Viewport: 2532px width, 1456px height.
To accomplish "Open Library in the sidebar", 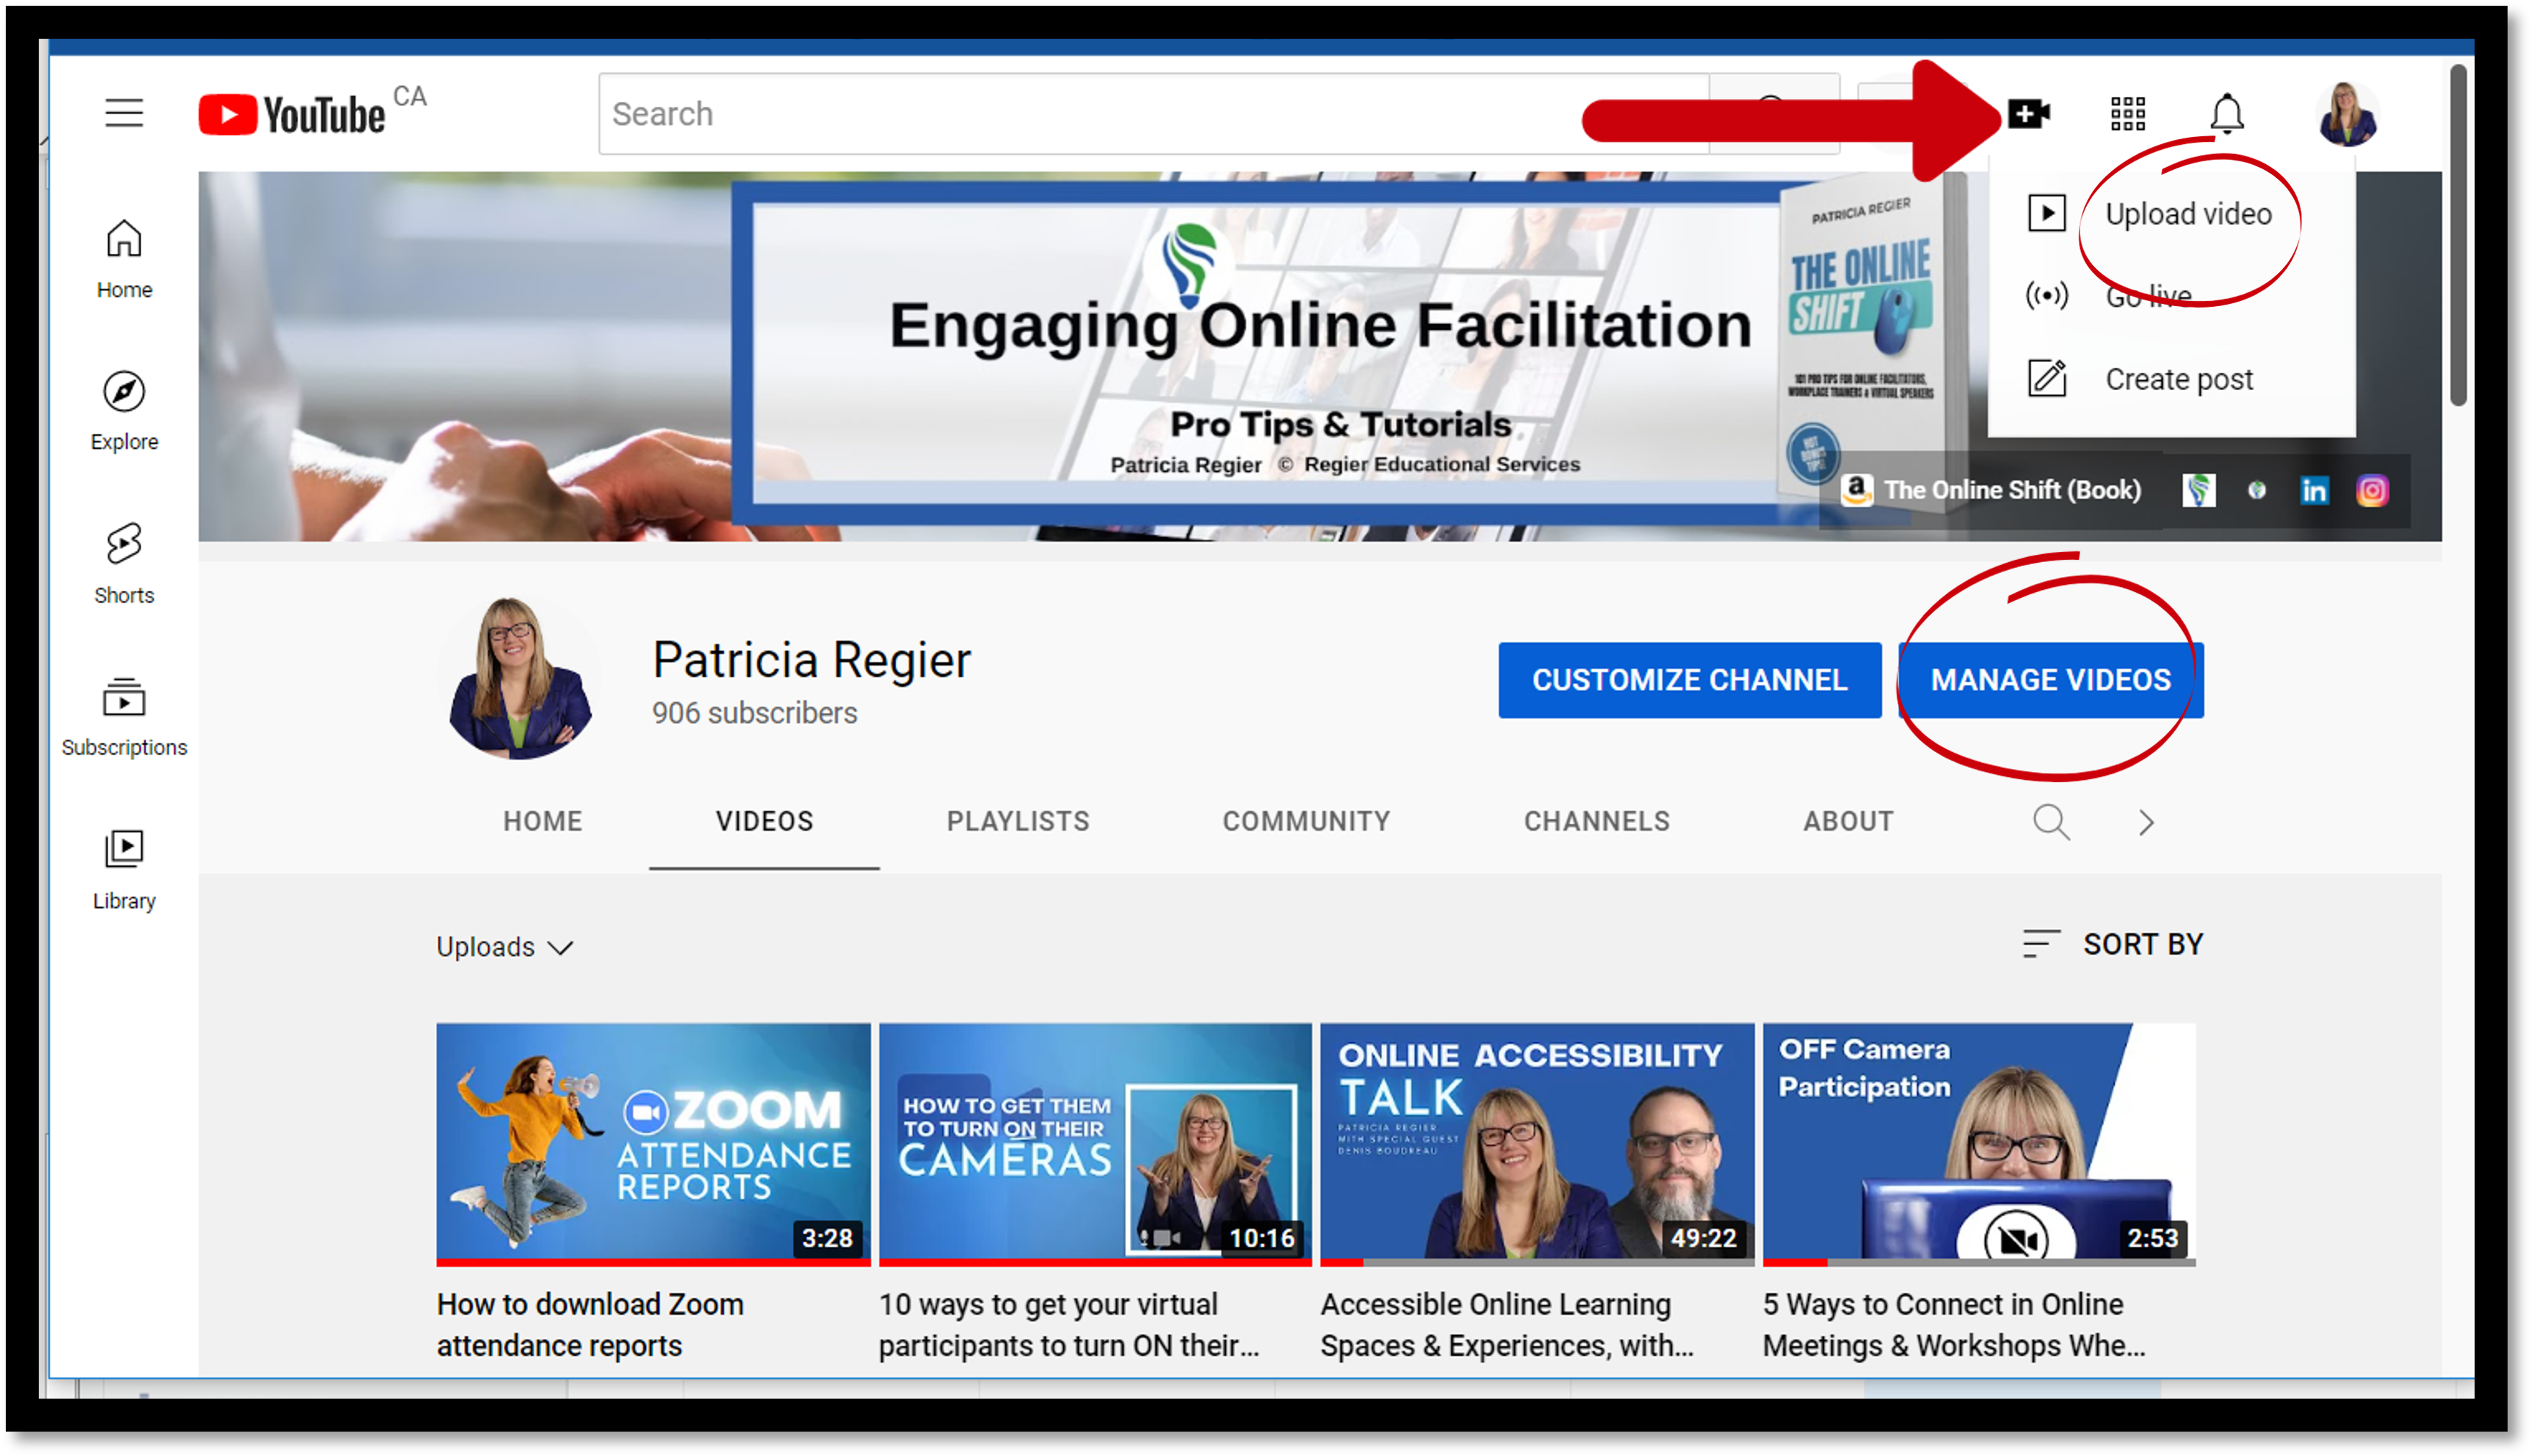I will [x=124, y=870].
